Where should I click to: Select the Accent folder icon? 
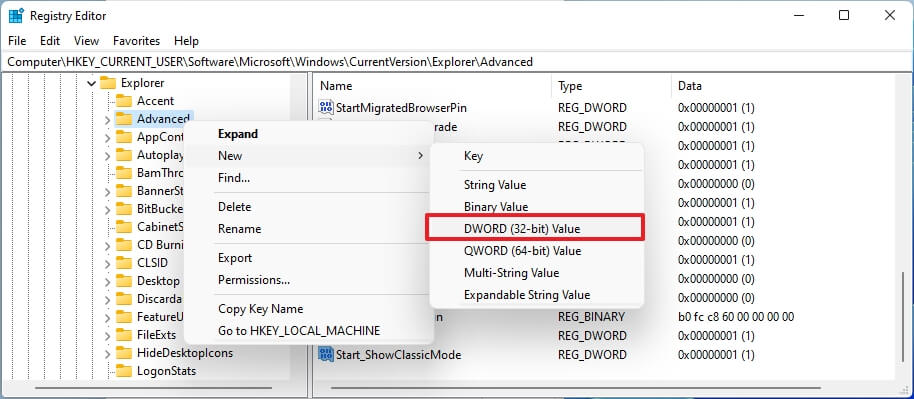[x=124, y=101]
